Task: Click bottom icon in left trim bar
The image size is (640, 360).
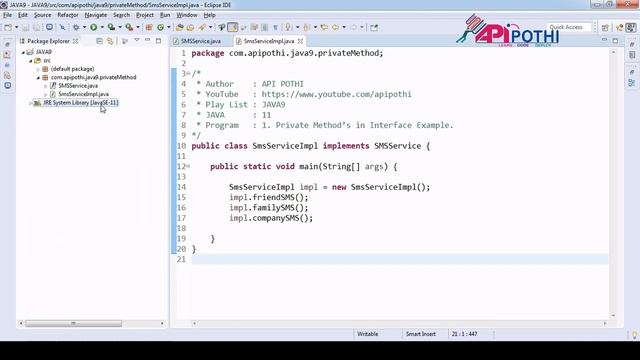Action: 8,85
